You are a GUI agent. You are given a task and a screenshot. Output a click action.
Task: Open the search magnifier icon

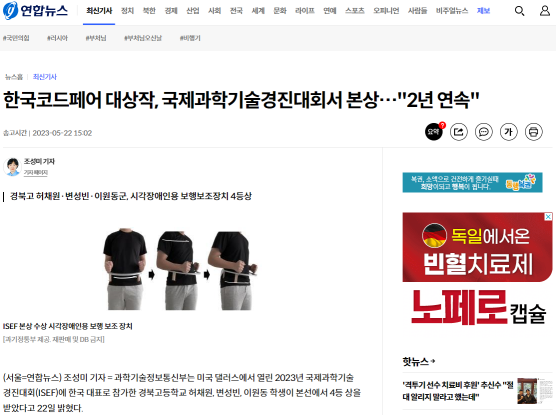[519, 11]
